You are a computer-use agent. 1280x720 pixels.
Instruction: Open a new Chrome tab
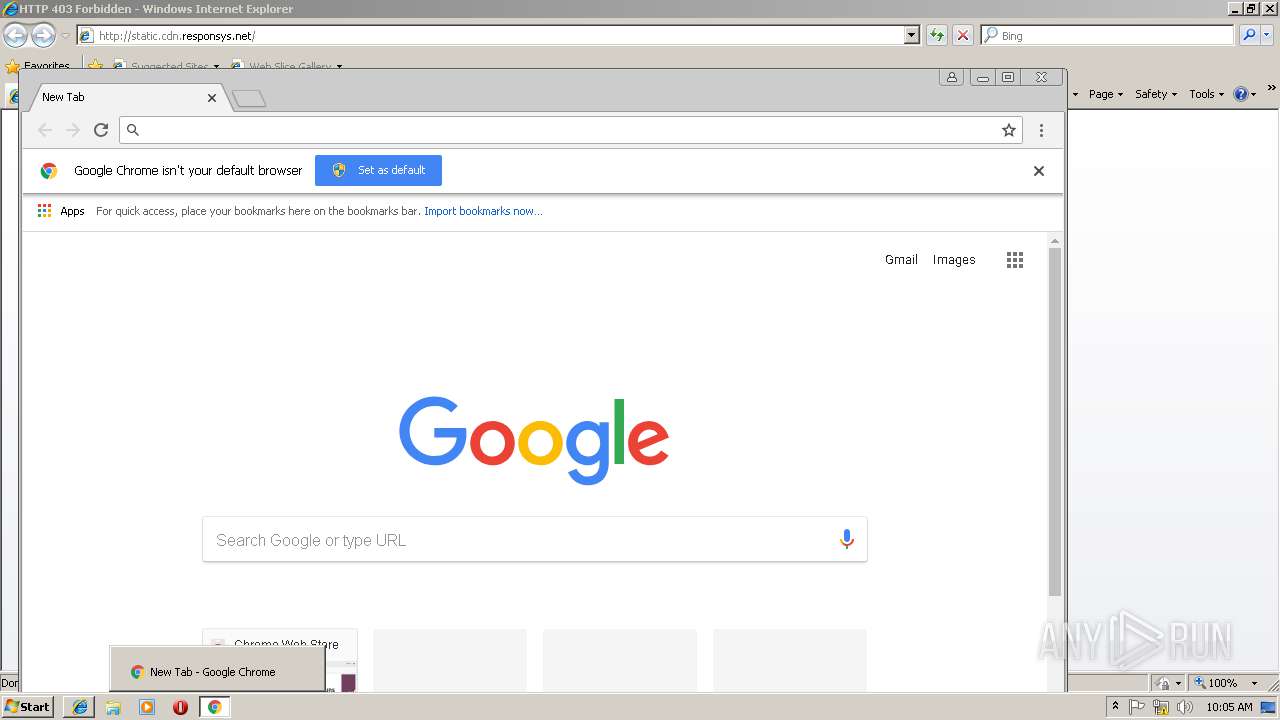(248, 98)
